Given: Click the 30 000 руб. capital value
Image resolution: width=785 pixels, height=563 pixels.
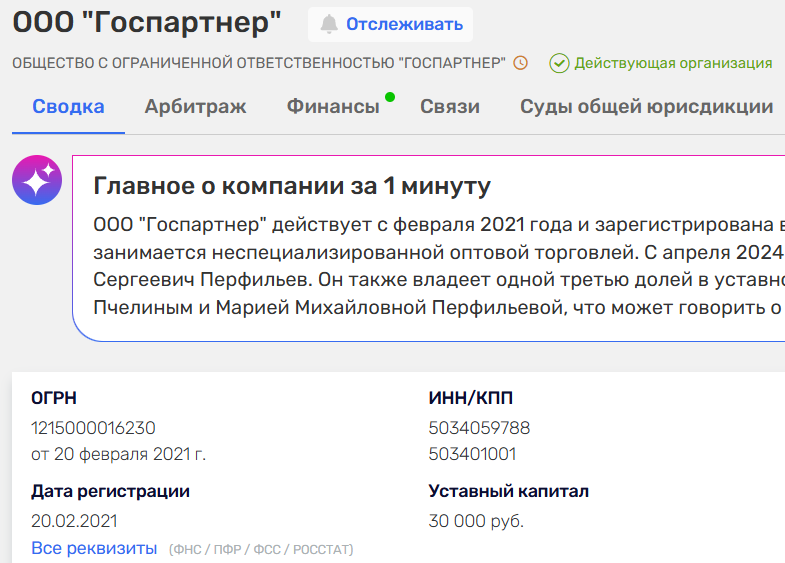Looking at the screenshot, I should 476,521.
